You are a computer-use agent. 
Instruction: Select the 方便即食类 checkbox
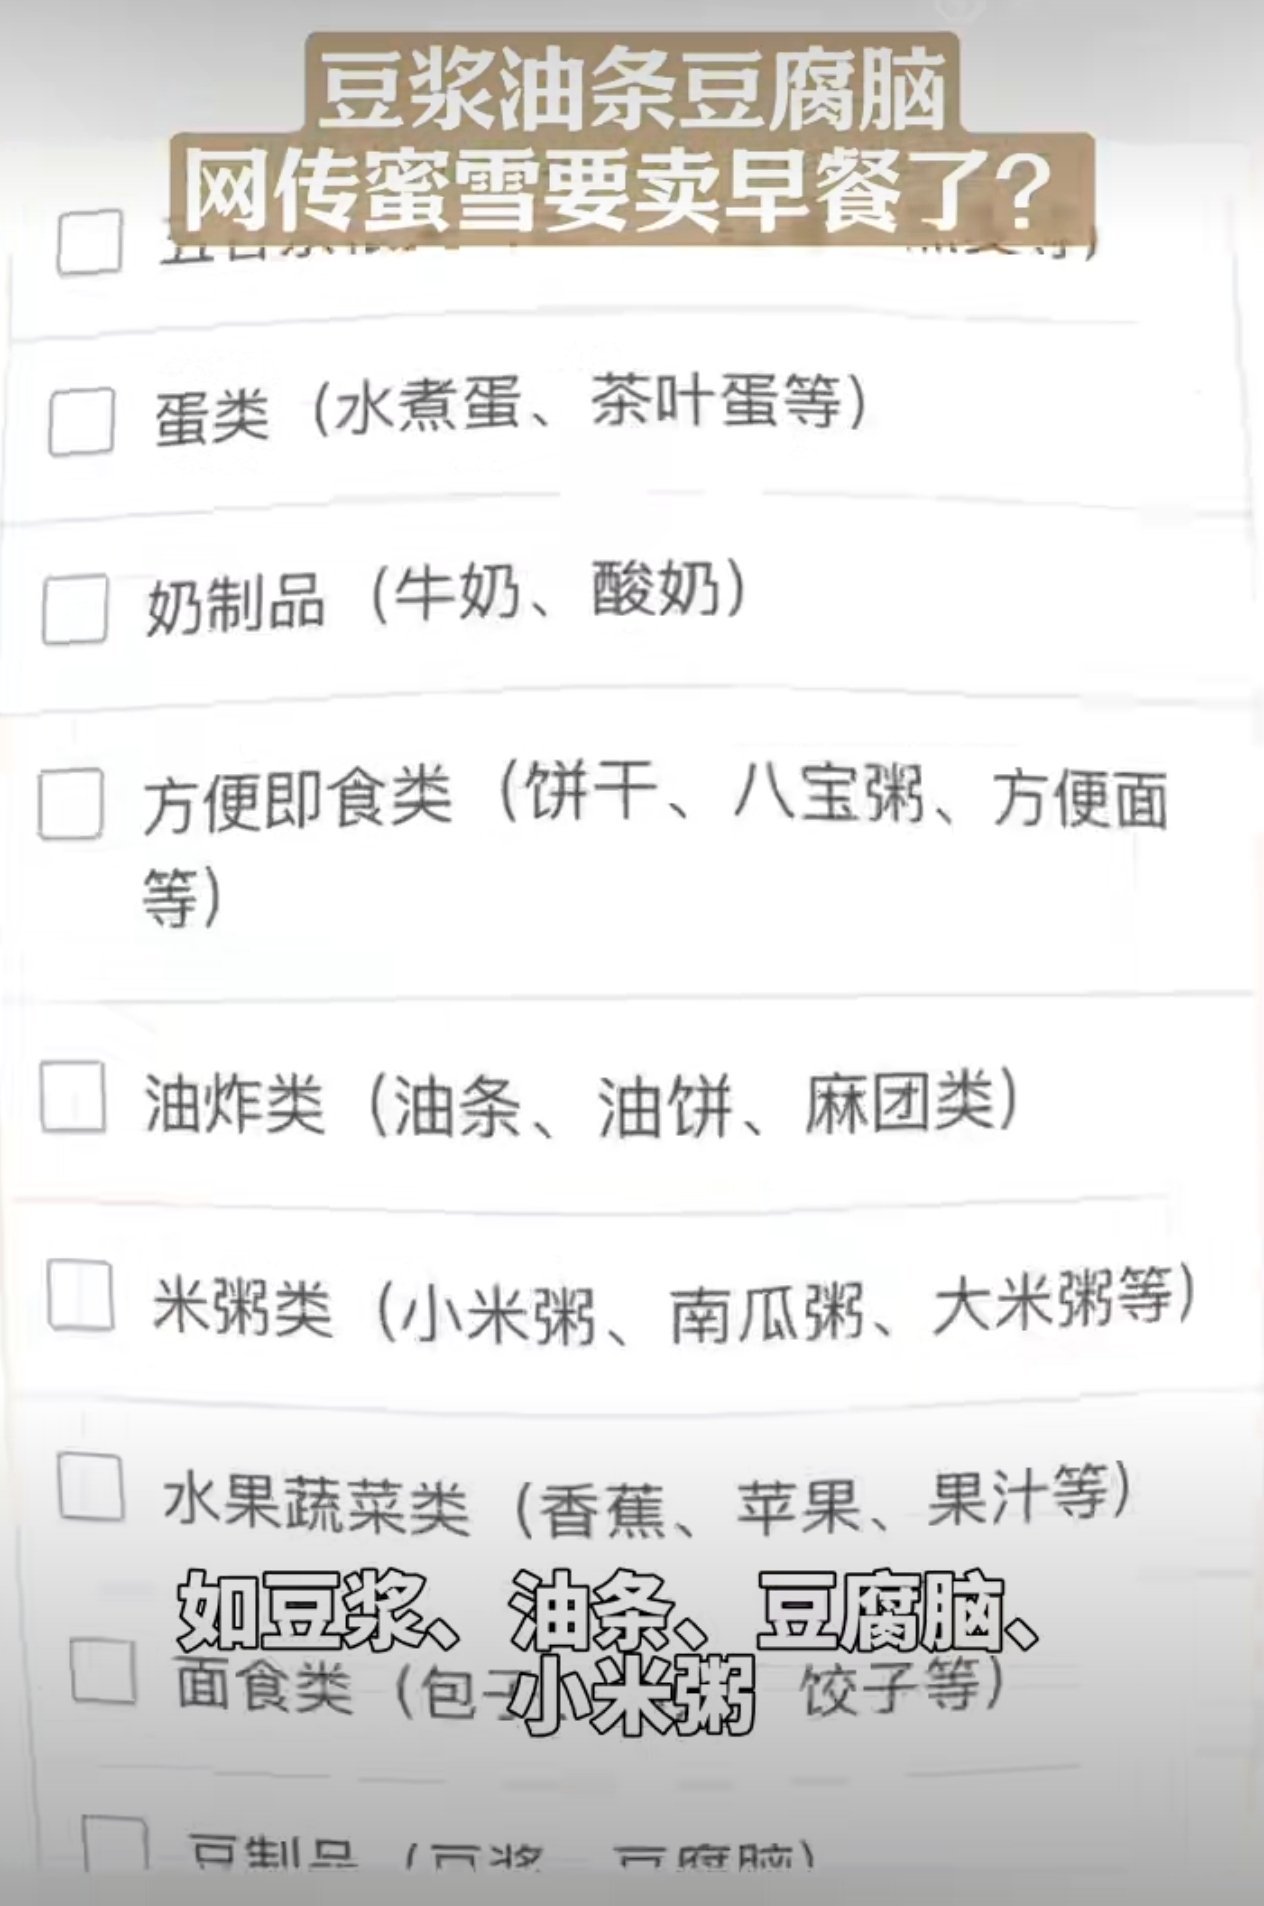70,803
